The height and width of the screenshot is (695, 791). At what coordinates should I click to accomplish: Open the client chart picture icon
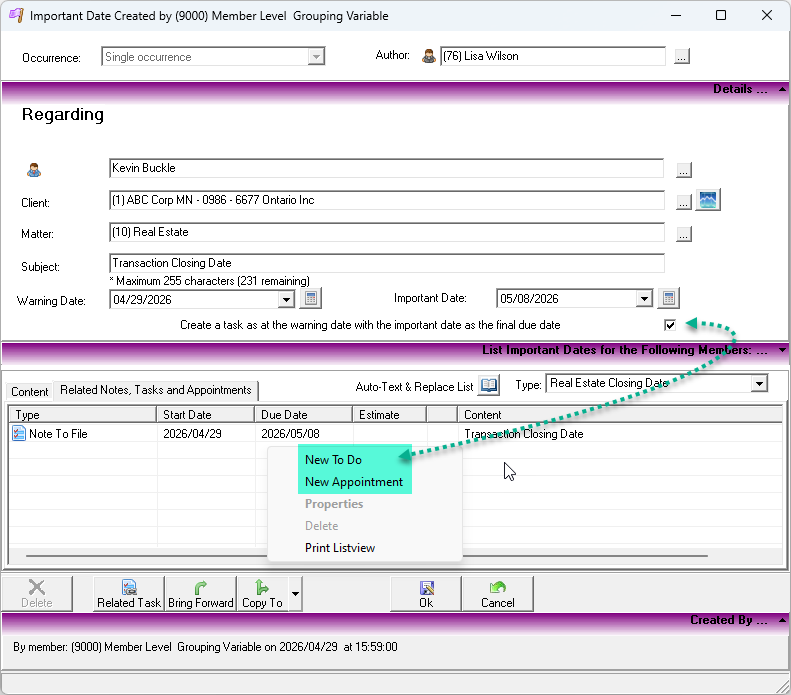pos(708,200)
